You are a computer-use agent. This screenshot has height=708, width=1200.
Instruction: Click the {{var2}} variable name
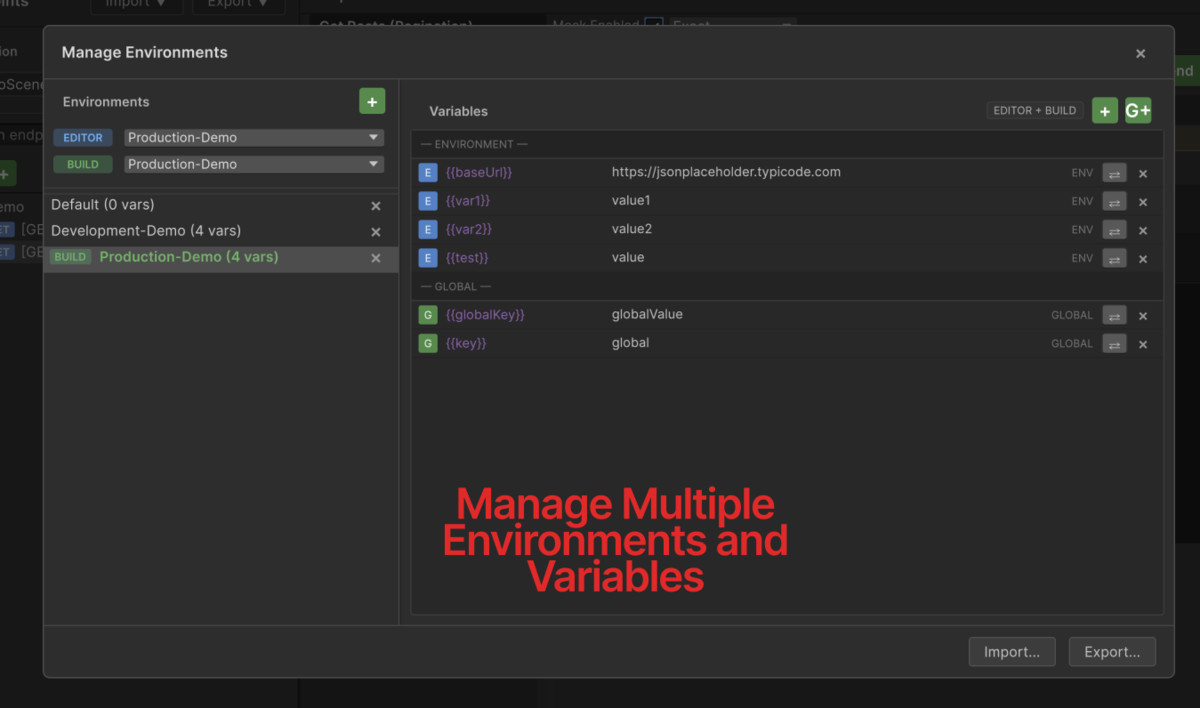click(469, 229)
